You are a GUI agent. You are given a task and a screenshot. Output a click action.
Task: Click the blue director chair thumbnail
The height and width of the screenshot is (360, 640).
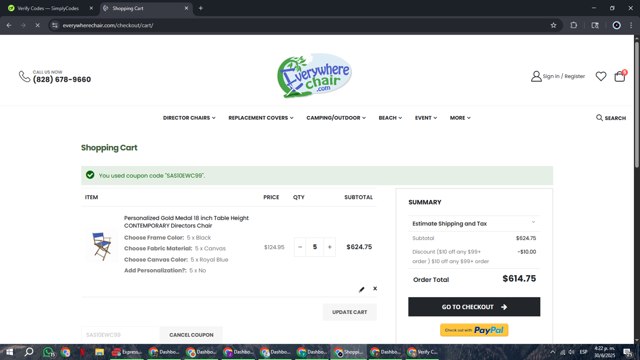click(x=101, y=246)
